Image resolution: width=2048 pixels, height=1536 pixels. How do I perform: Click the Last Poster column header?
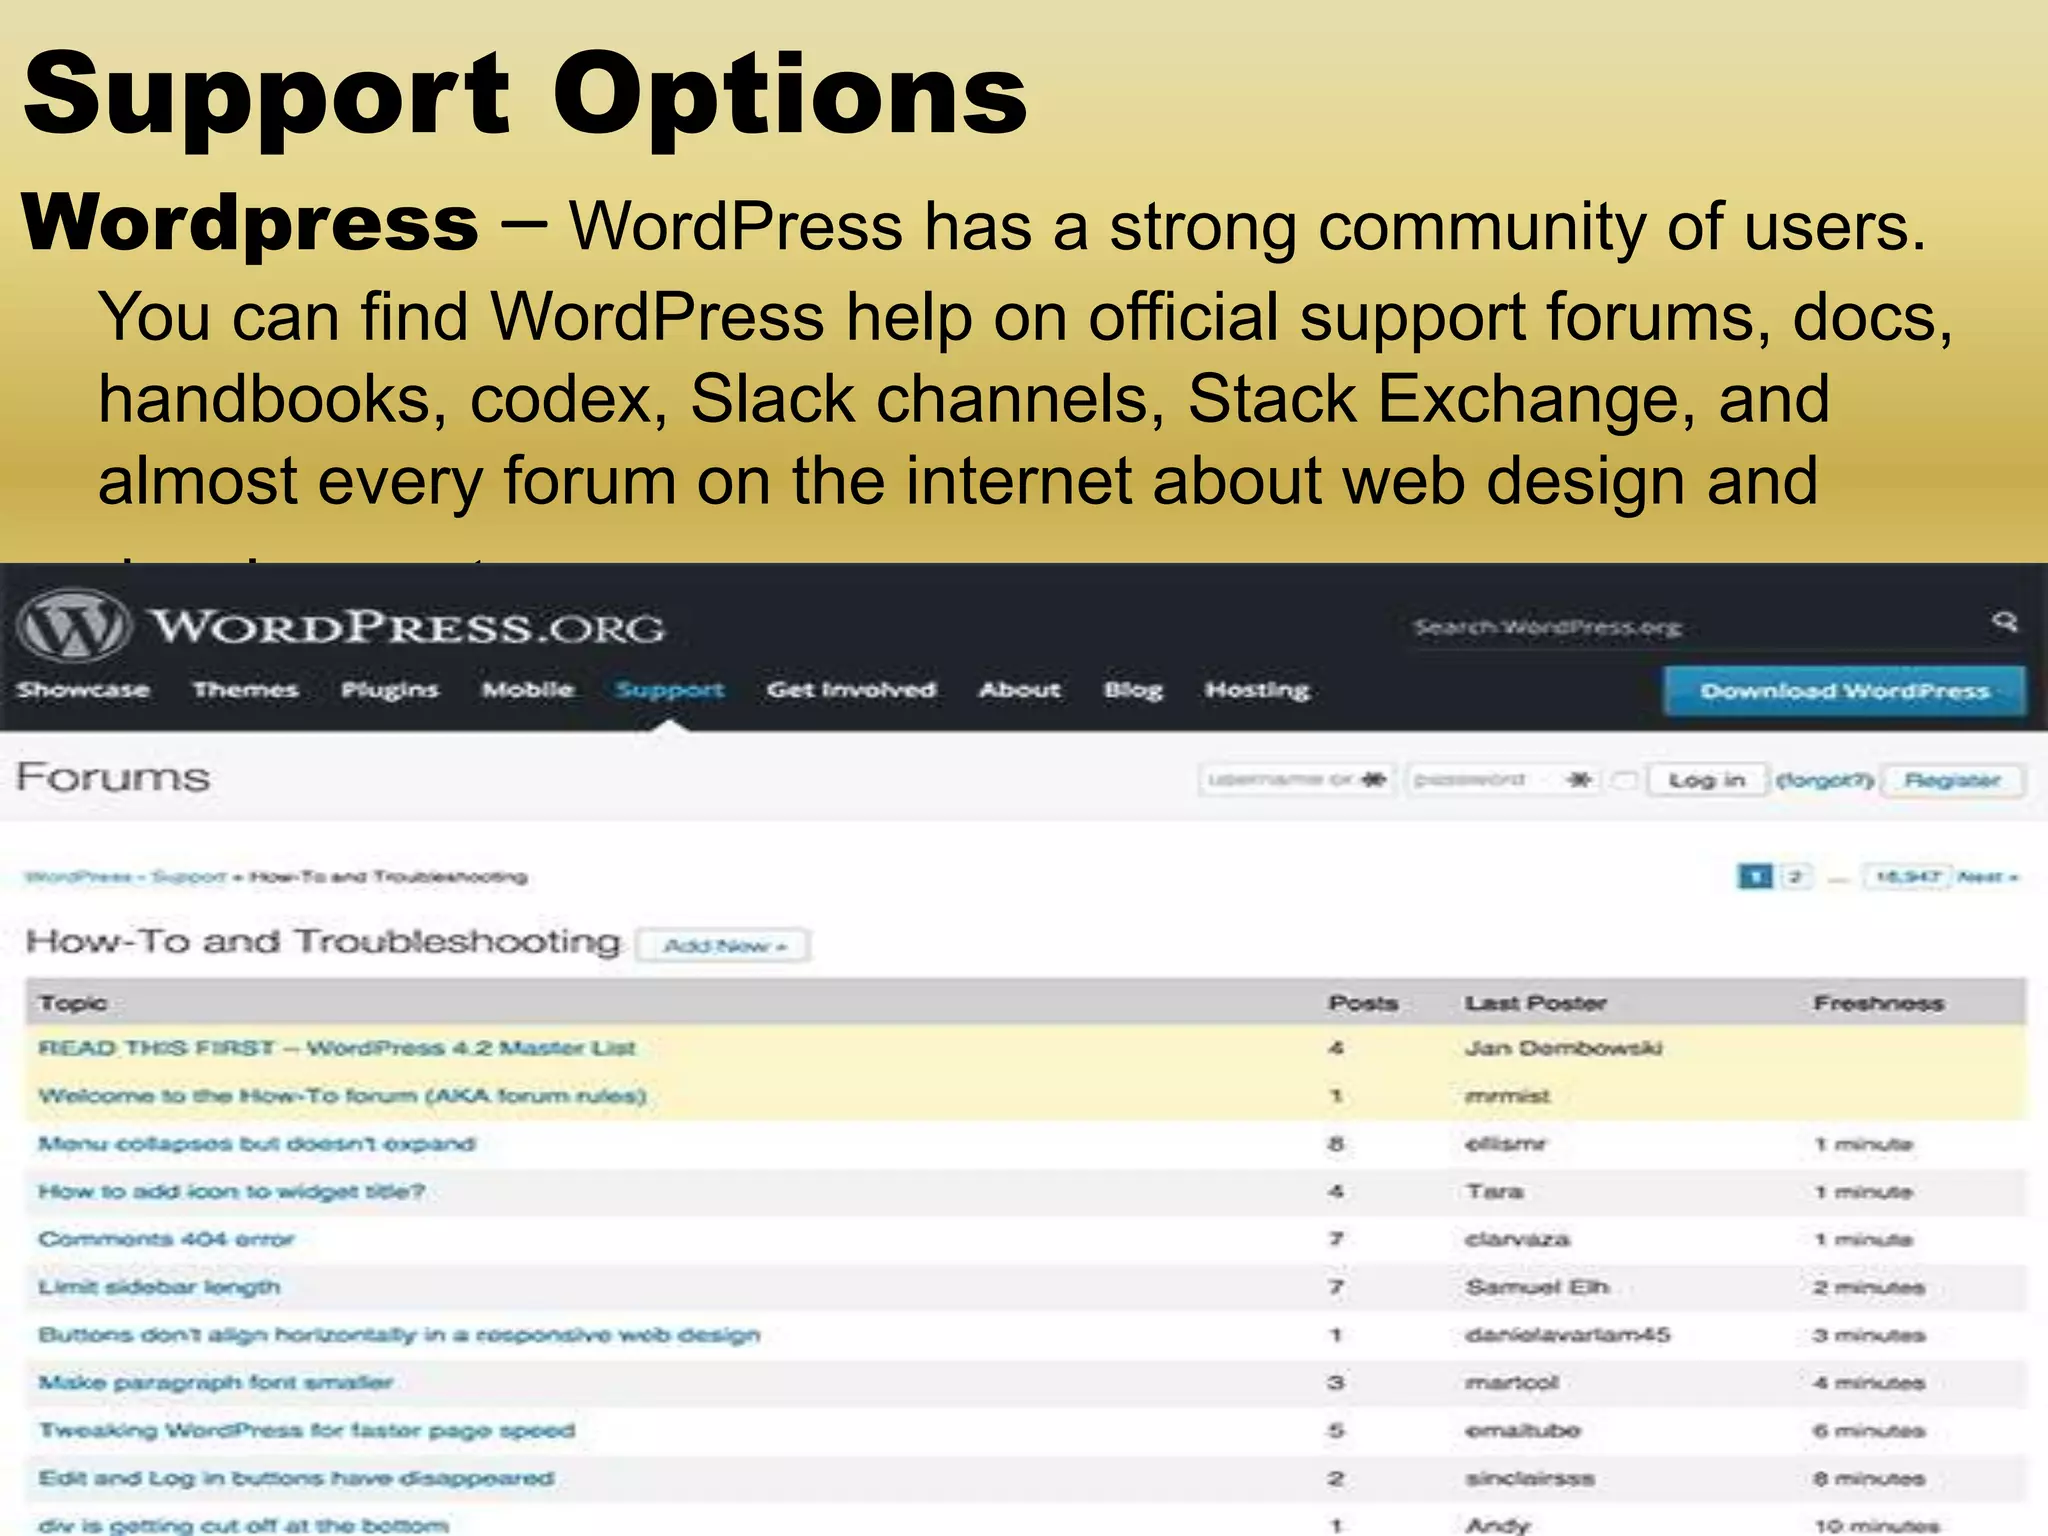pos(1536,1003)
